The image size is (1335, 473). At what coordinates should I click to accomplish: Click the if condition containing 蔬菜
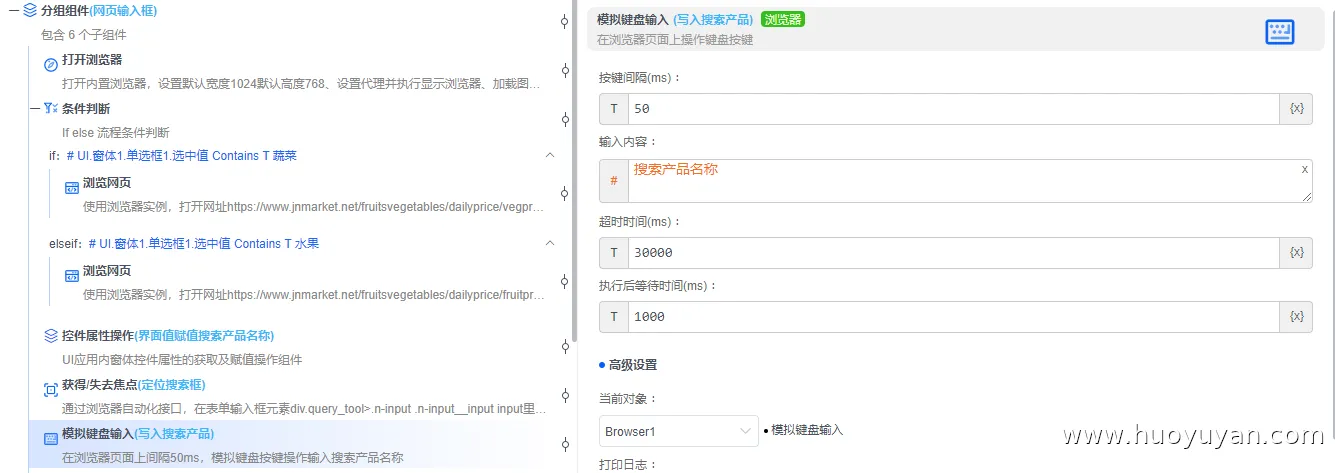(x=181, y=156)
